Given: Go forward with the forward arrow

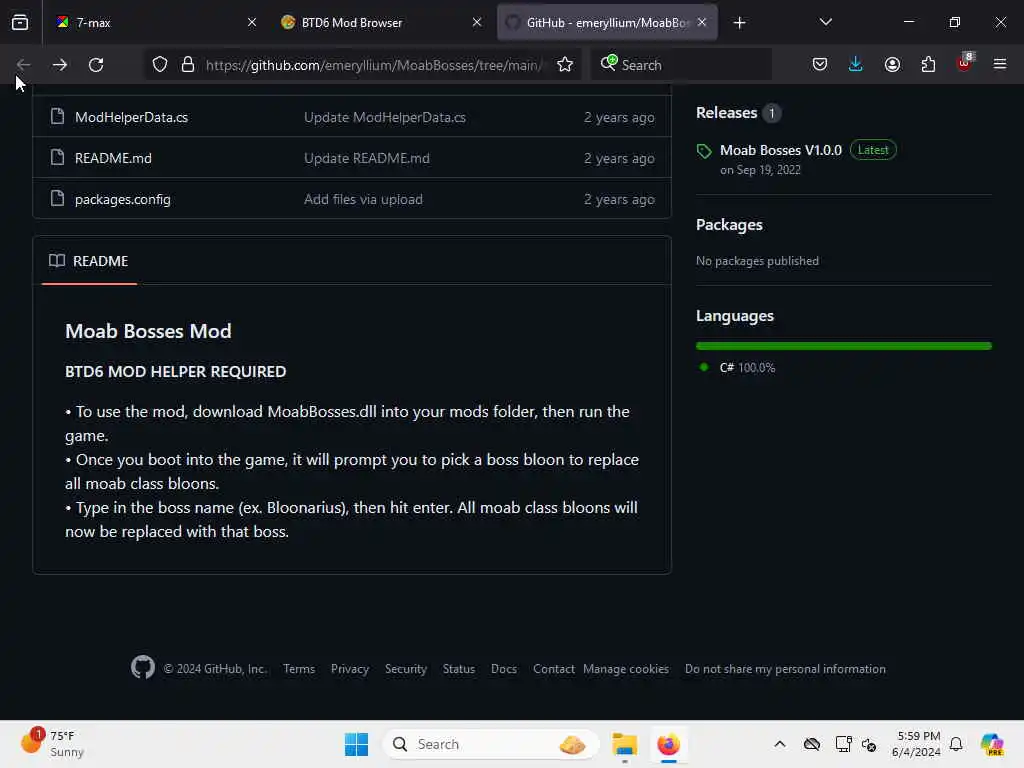Looking at the screenshot, I should pyautogui.click(x=60, y=65).
